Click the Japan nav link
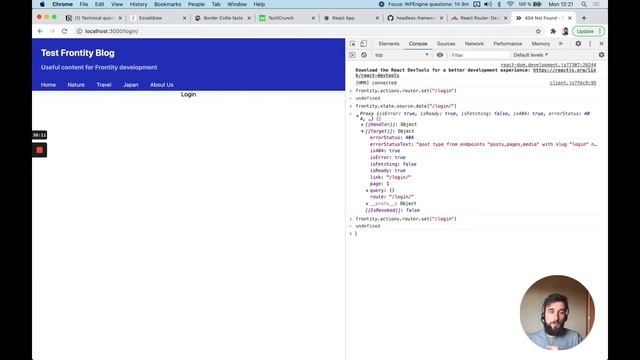Screen dimensions: 640x360 point(131,85)
